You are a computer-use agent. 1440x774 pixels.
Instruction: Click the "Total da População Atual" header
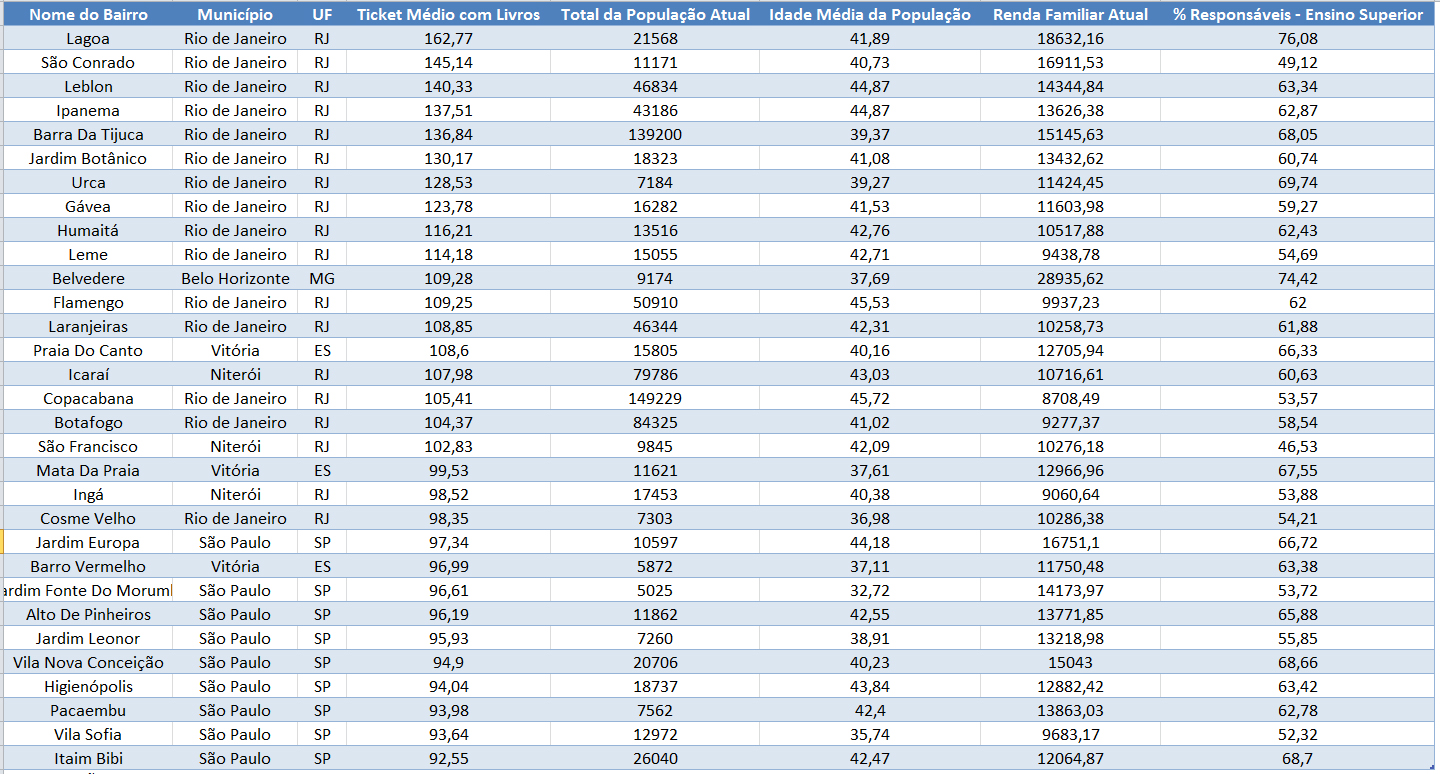[655, 14]
